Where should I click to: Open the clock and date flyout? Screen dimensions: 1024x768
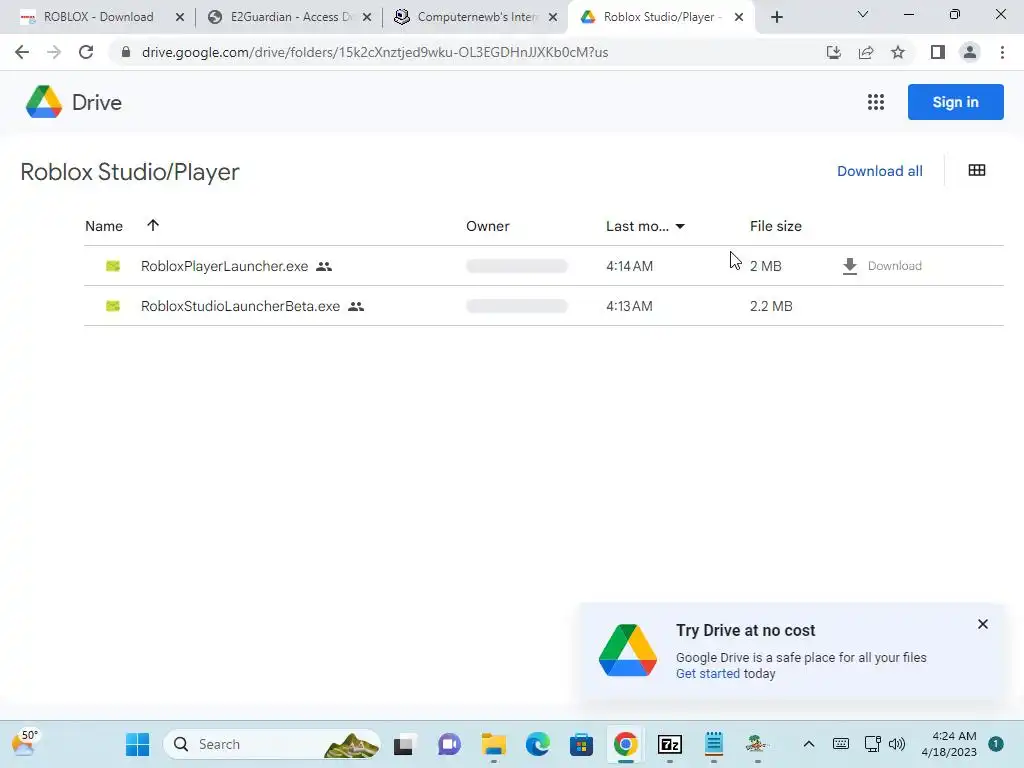pyautogui.click(x=949, y=744)
